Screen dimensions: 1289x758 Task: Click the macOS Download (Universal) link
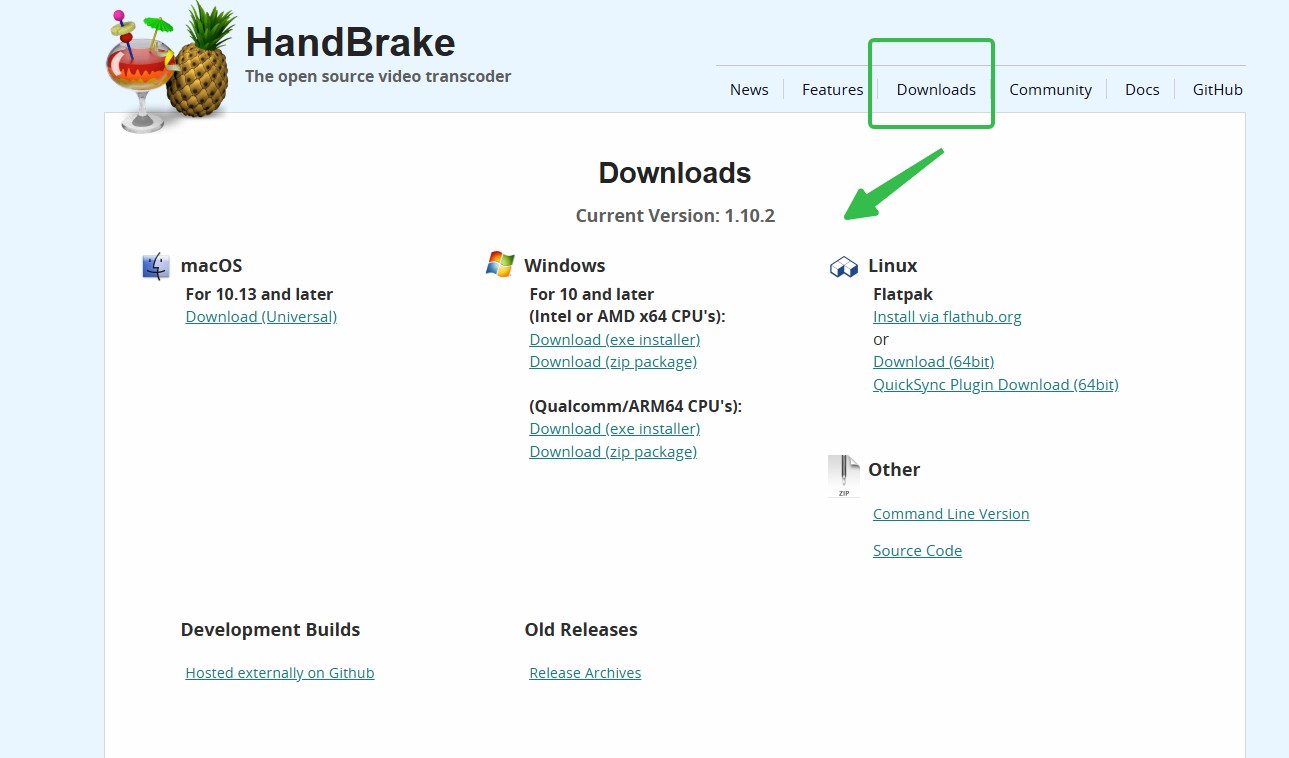tap(261, 317)
